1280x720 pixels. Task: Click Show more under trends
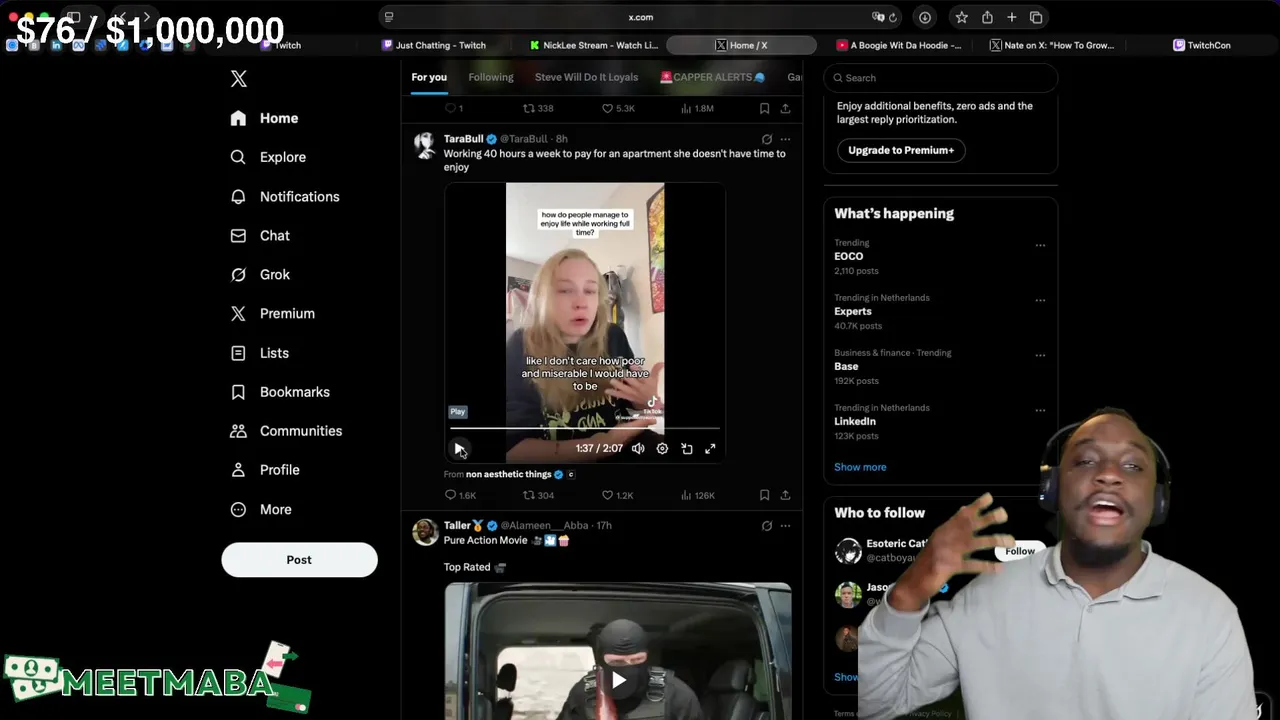pos(860,467)
